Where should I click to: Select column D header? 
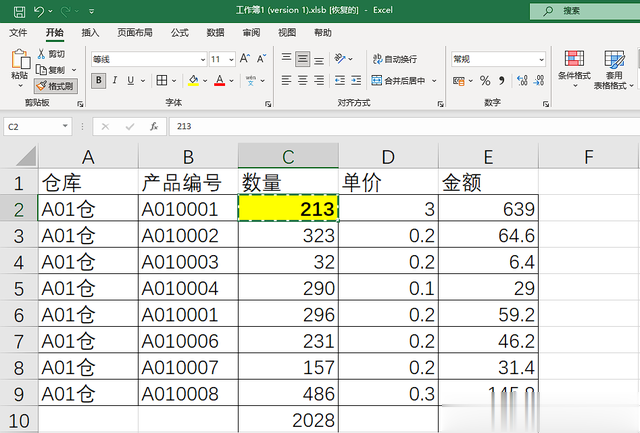coord(388,157)
